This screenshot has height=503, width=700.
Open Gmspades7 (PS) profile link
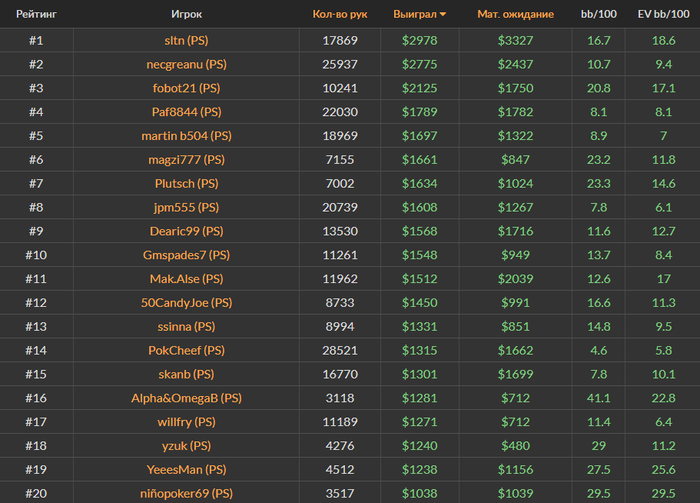tap(186, 256)
